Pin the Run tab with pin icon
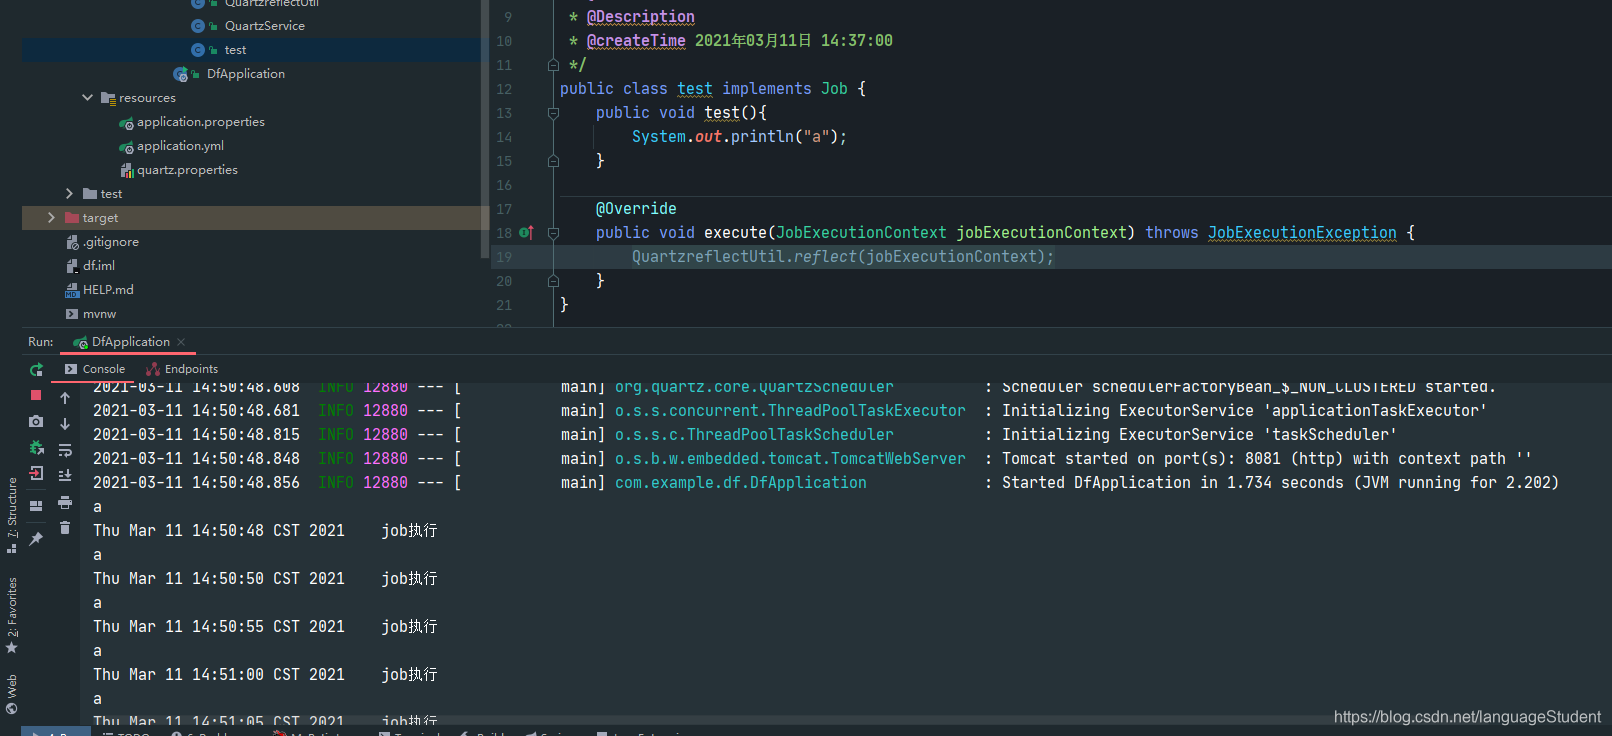This screenshot has height=736, width=1612. tap(36, 538)
